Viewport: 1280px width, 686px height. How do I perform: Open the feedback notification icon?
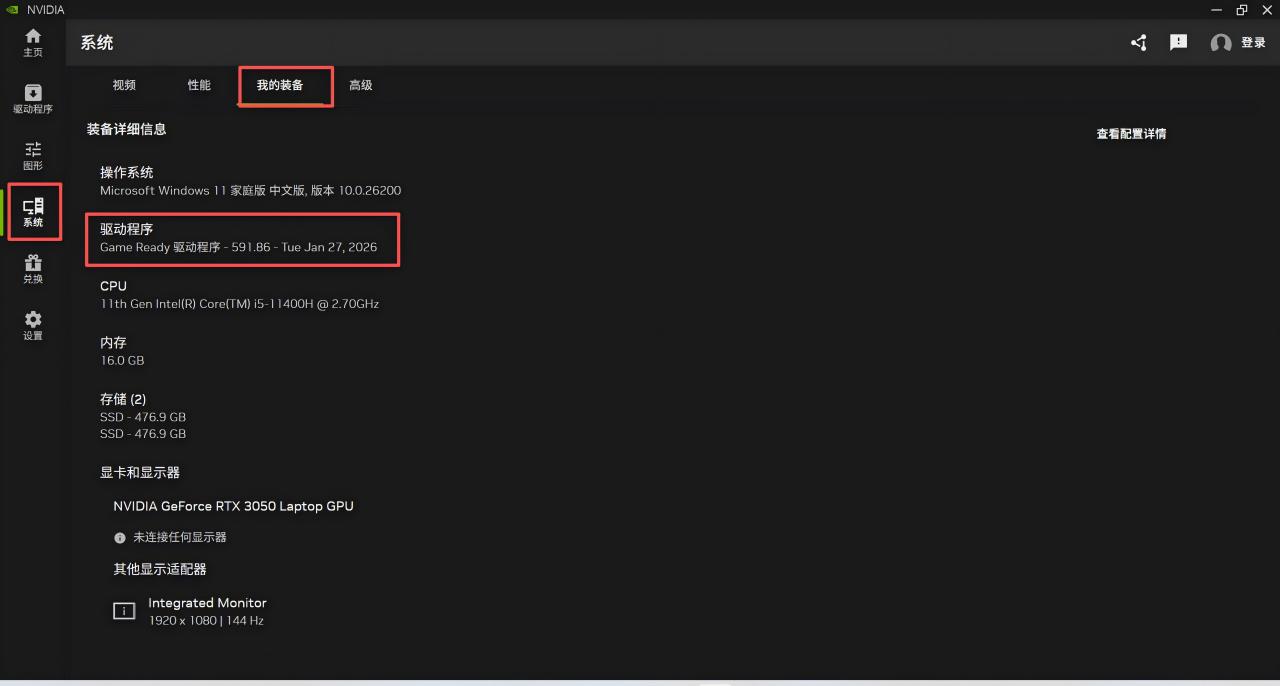(1179, 43)
